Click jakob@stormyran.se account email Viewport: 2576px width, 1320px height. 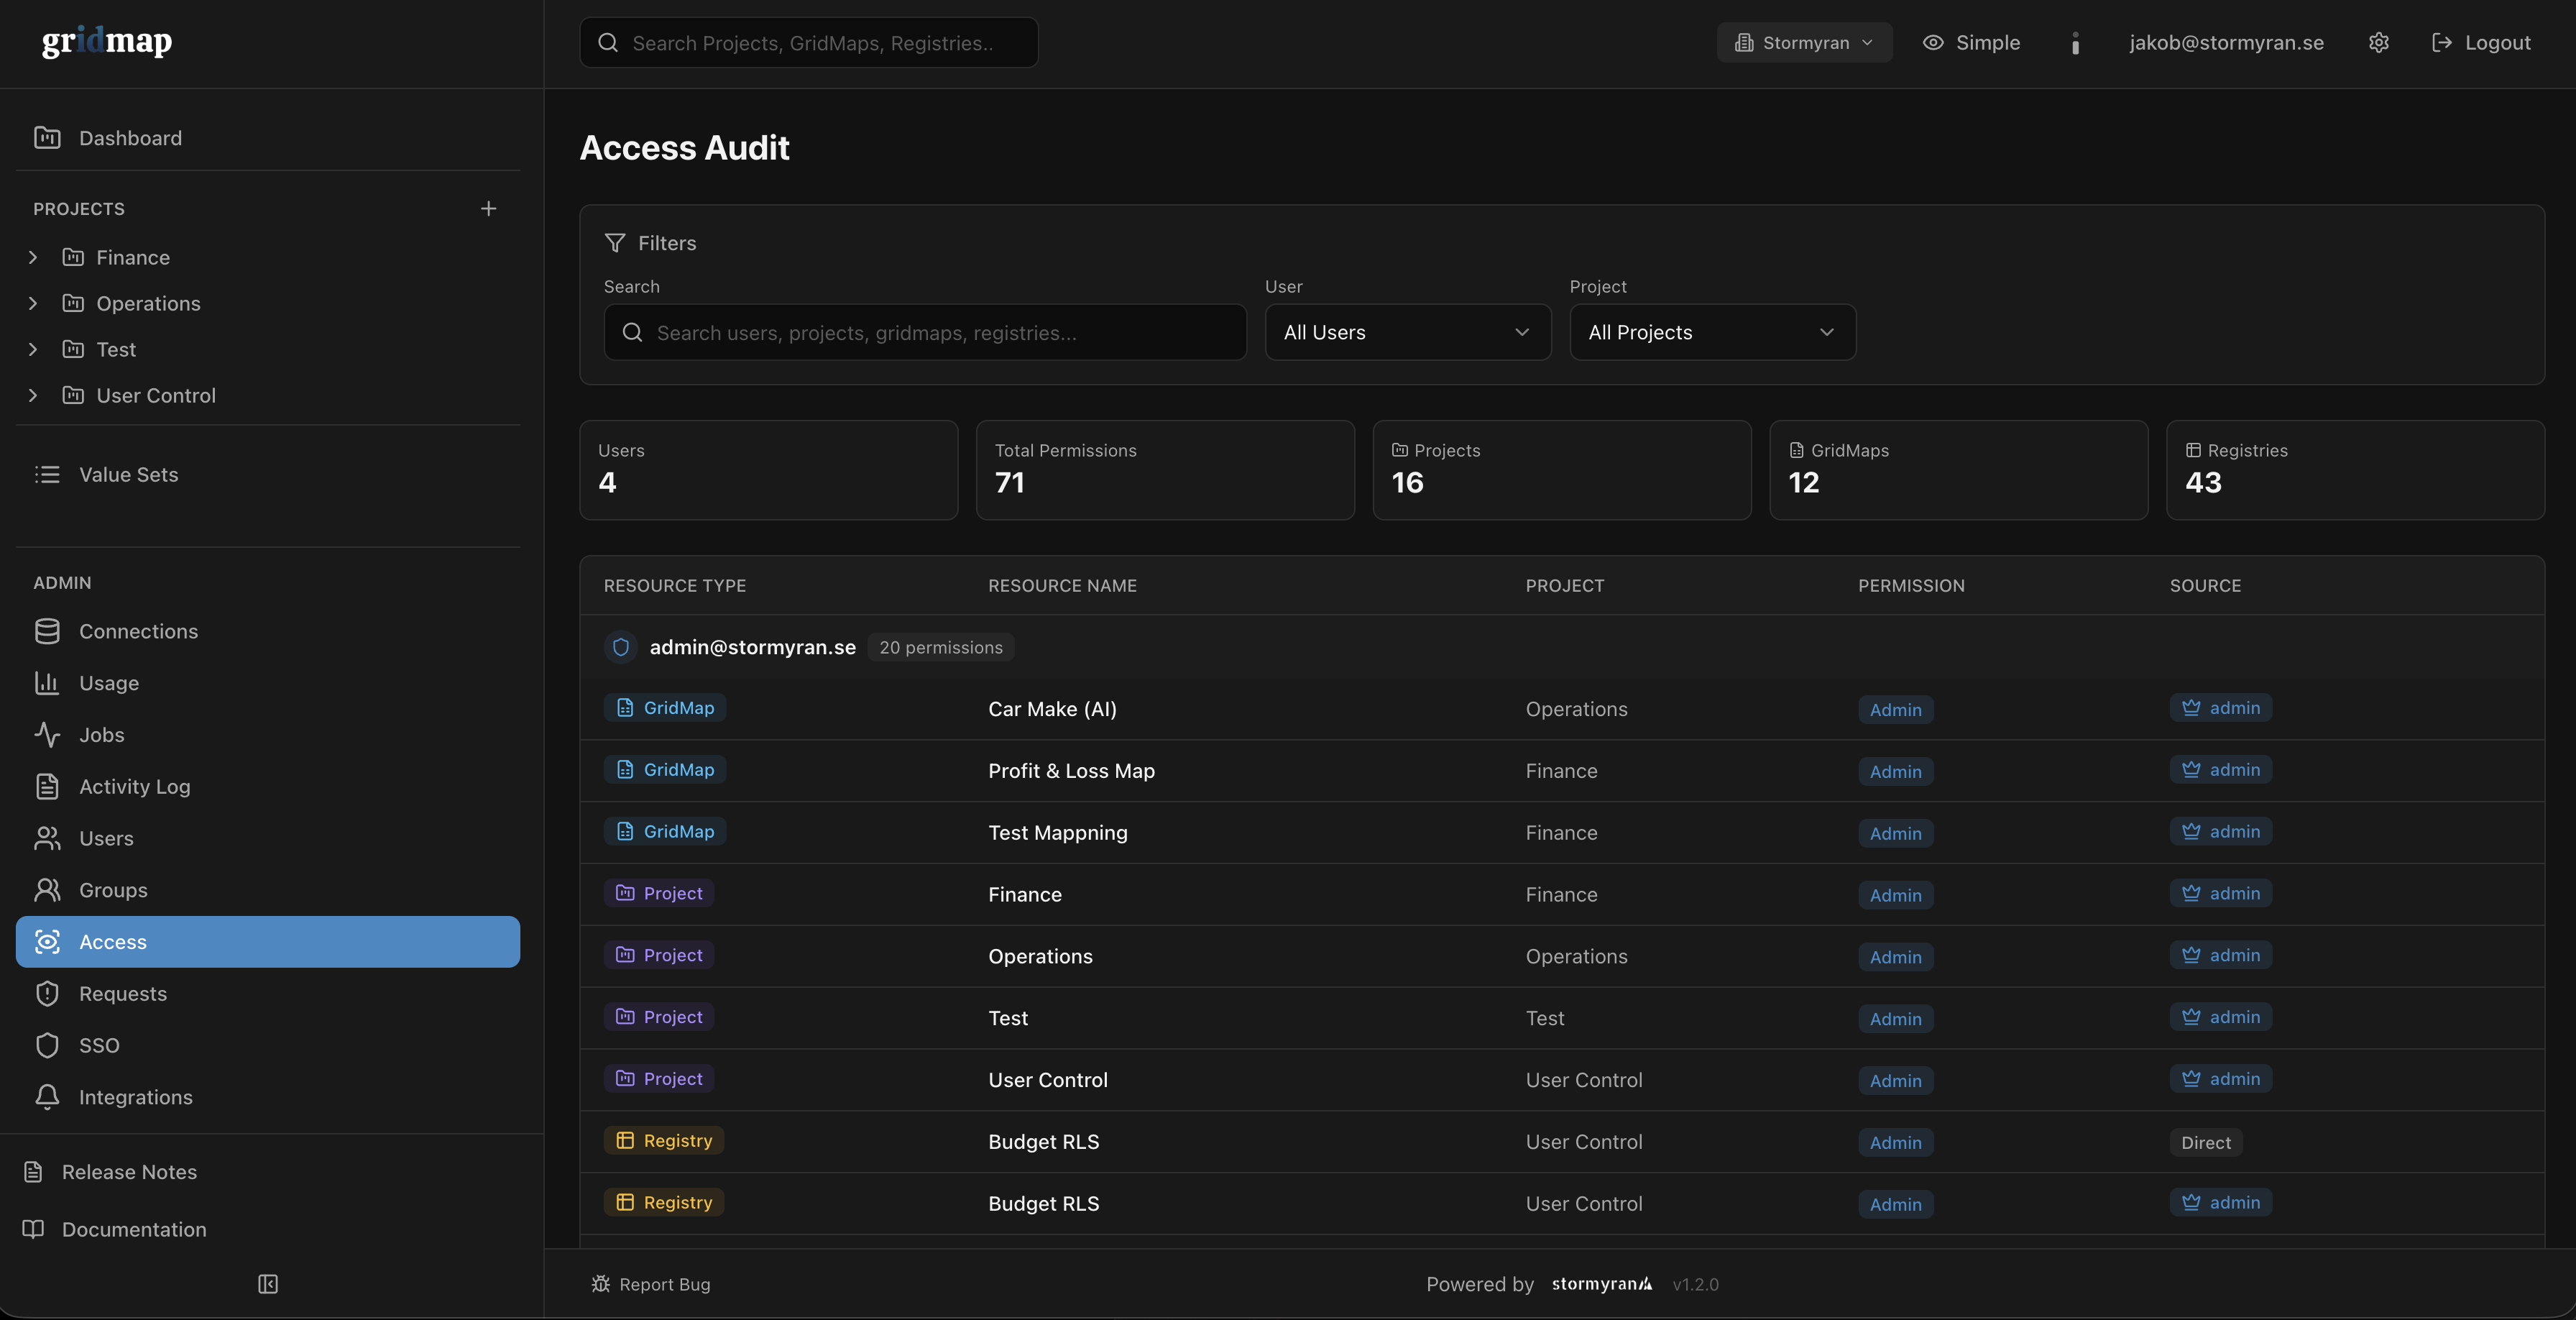(2226, 42)
